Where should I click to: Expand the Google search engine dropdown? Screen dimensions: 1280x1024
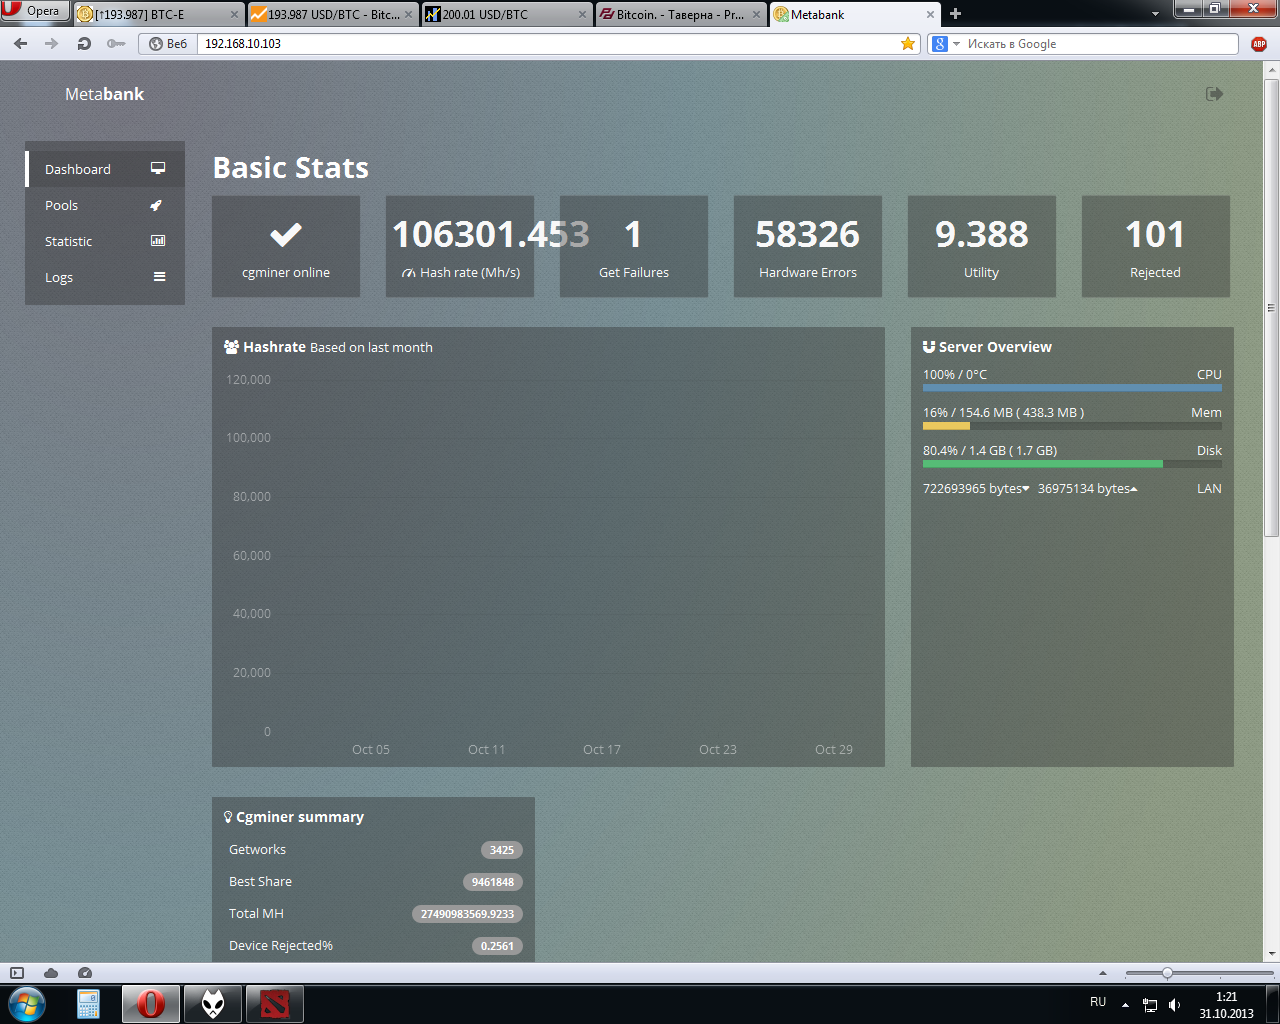pyautogui.click(x=956, y=44)
